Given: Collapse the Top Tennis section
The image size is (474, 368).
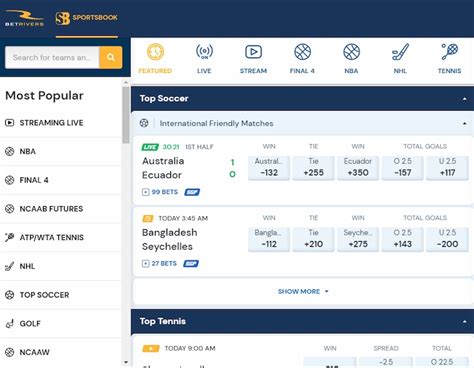Looking at the screenshot, I should pos(464,322).
